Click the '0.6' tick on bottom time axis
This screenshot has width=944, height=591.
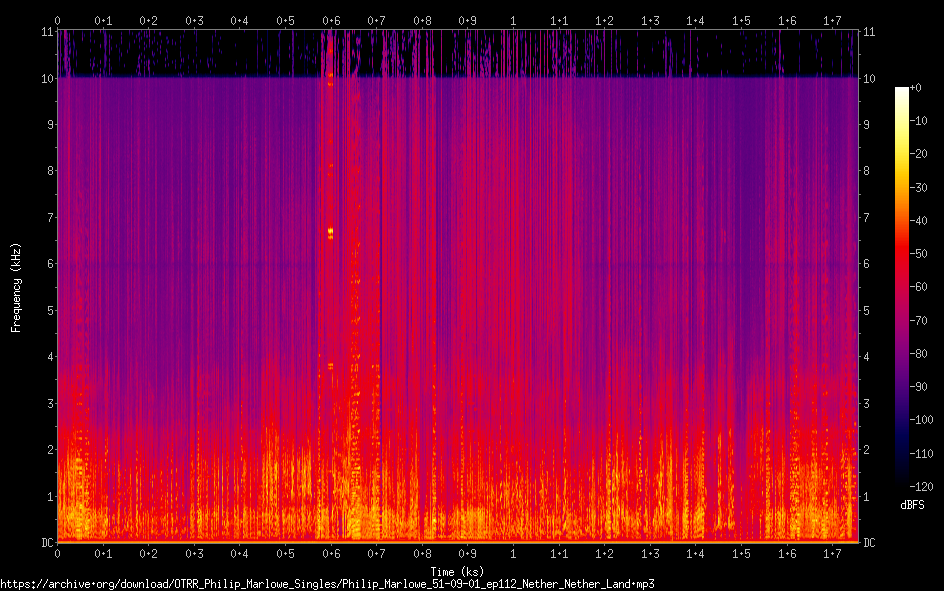(330, 553)
